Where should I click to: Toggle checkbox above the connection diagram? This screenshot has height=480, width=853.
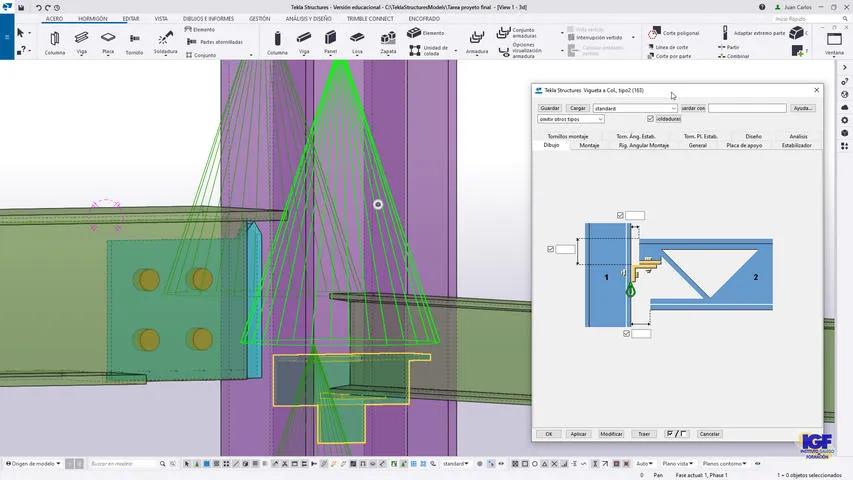point(620,216)
